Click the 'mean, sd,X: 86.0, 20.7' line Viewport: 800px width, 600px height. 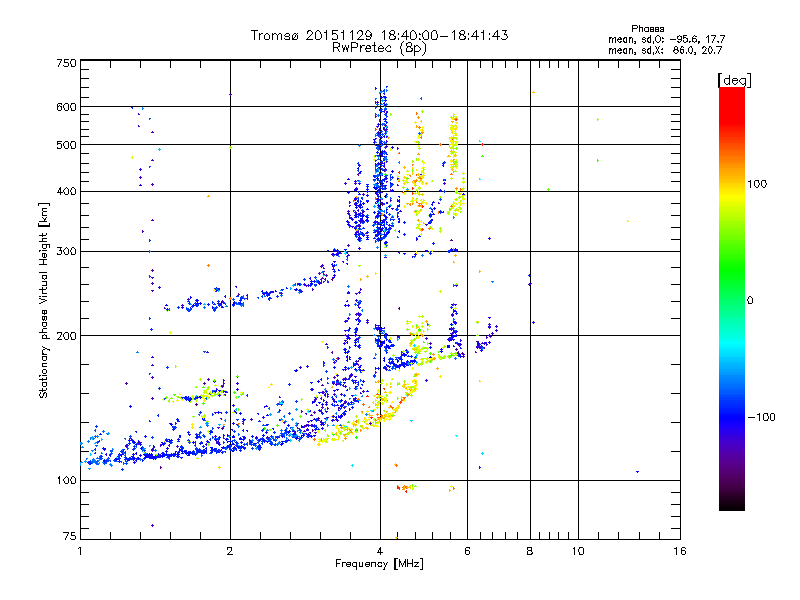[665, 50]
